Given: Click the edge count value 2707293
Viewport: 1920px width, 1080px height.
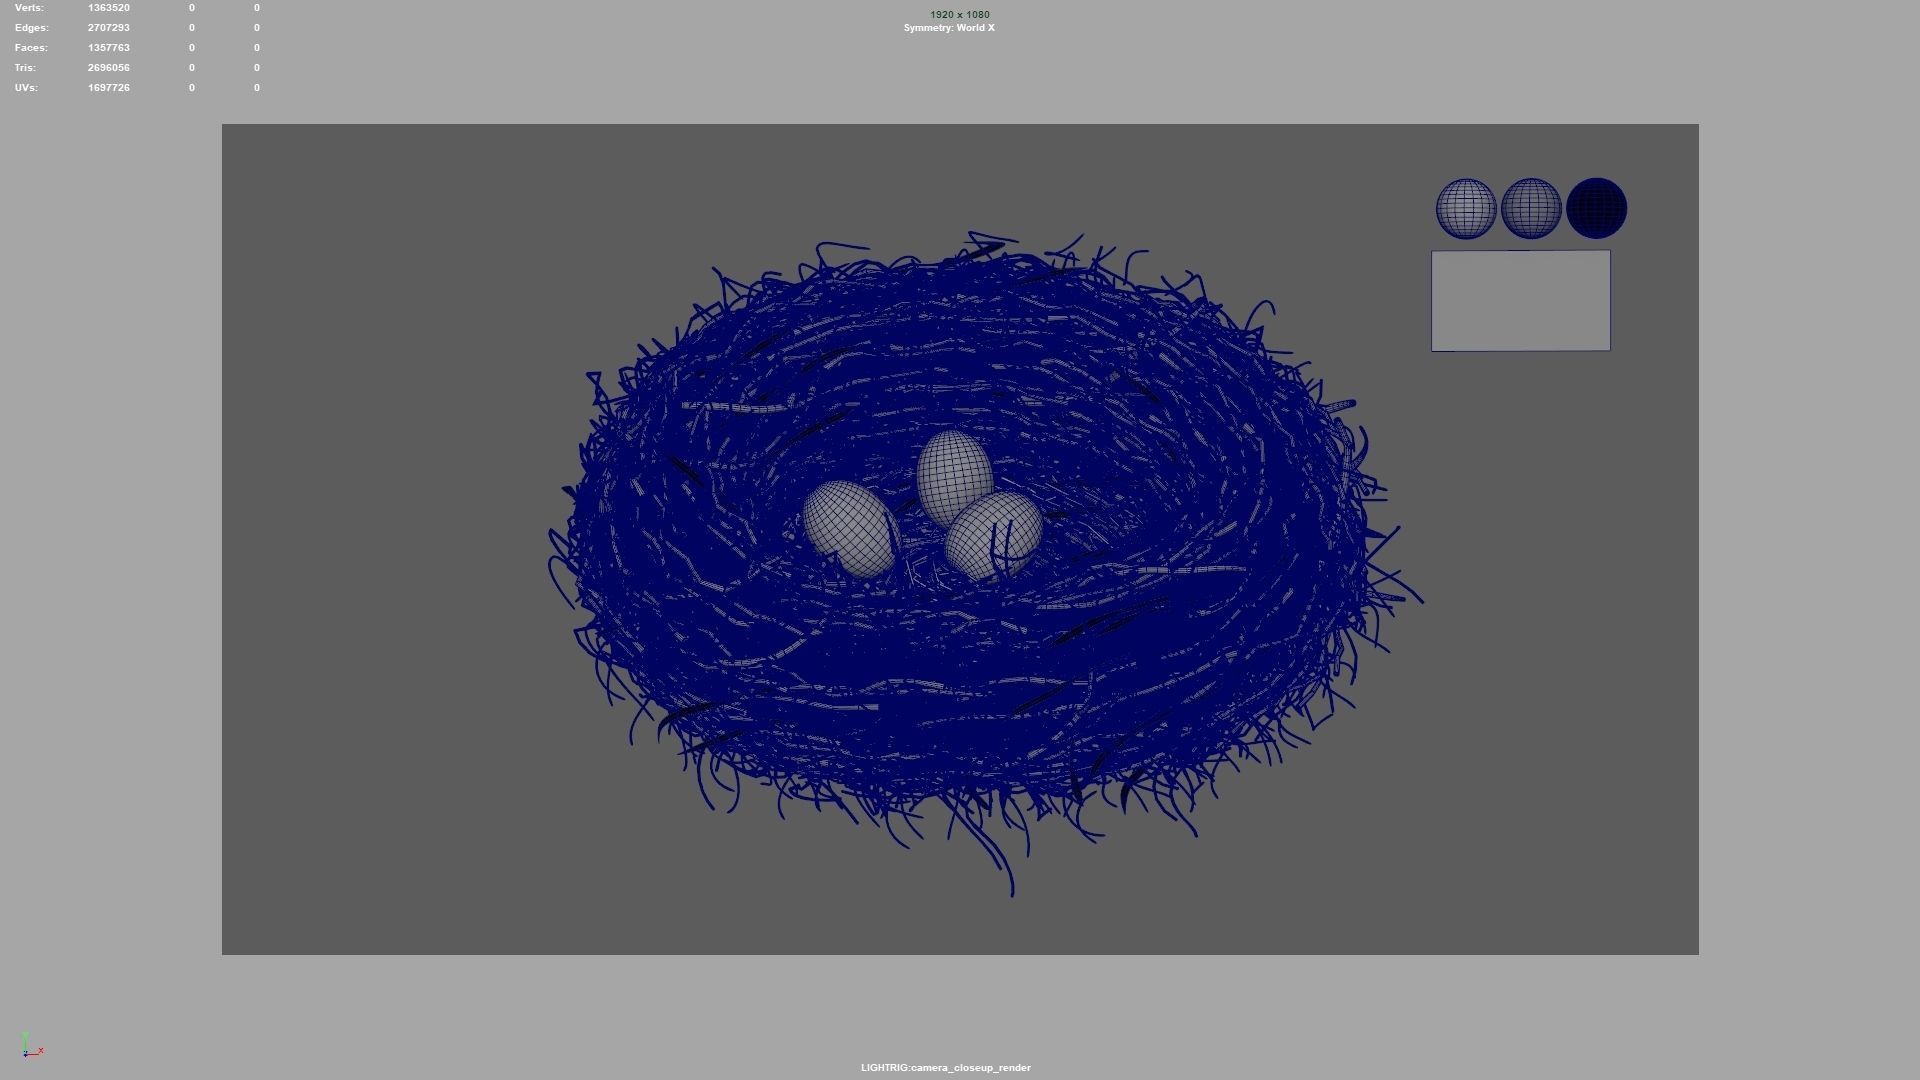Looking at the screenshot, I should click(109, 28).
